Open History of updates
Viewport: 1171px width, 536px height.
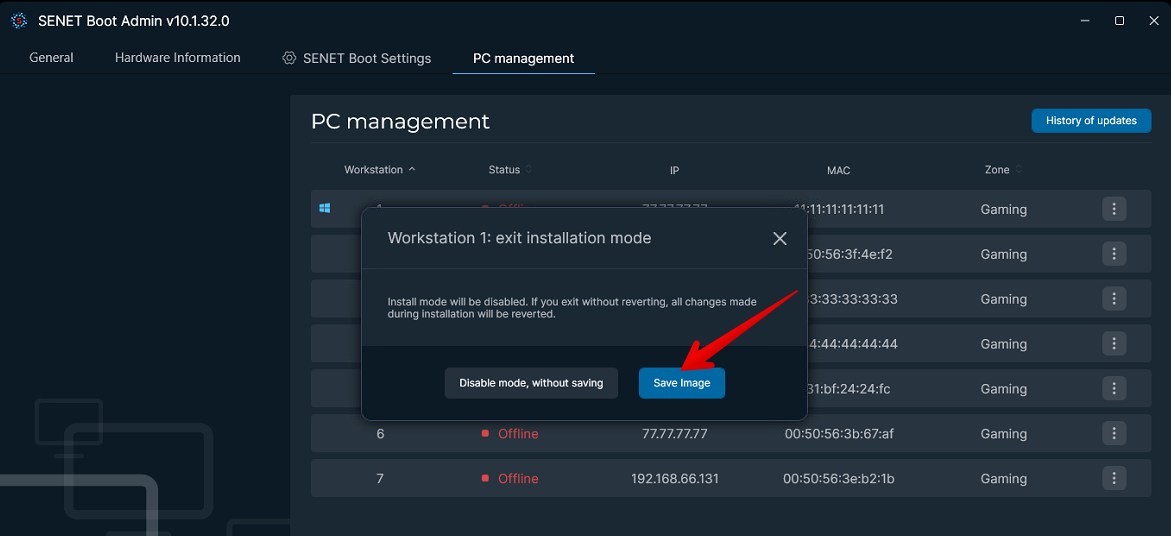(1091, 121)
